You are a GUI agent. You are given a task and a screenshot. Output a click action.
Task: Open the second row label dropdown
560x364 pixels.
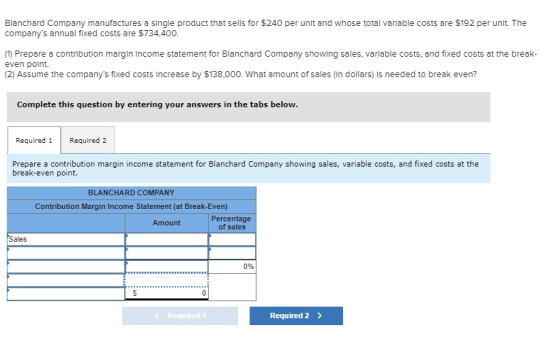click(x=66, y=253)
